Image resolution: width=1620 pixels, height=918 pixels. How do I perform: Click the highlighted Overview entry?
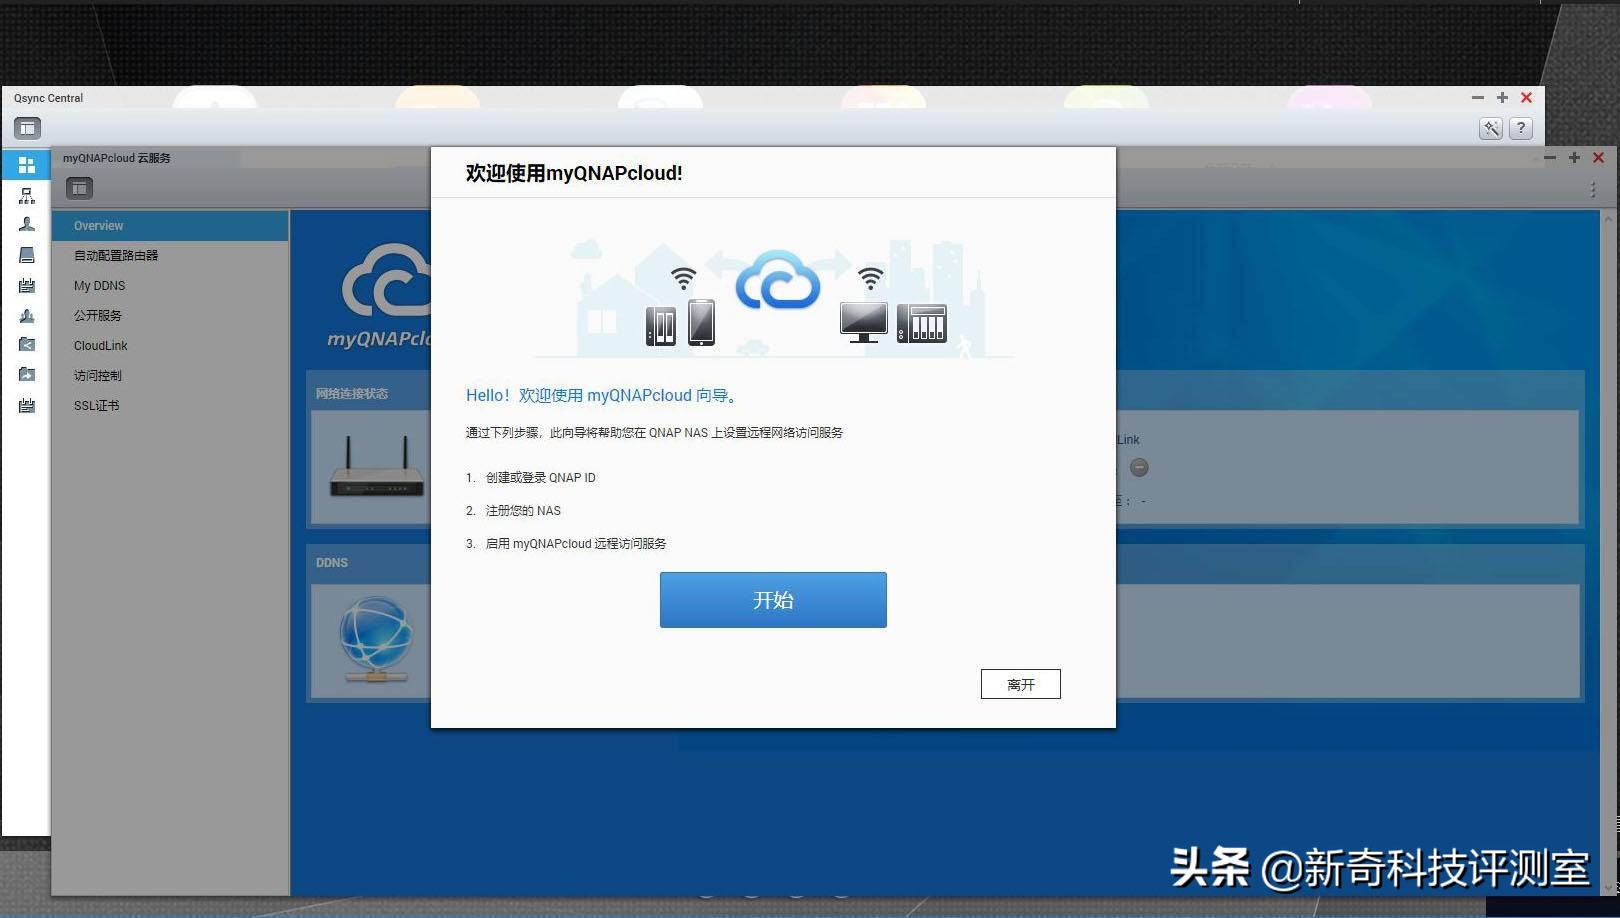98,225
